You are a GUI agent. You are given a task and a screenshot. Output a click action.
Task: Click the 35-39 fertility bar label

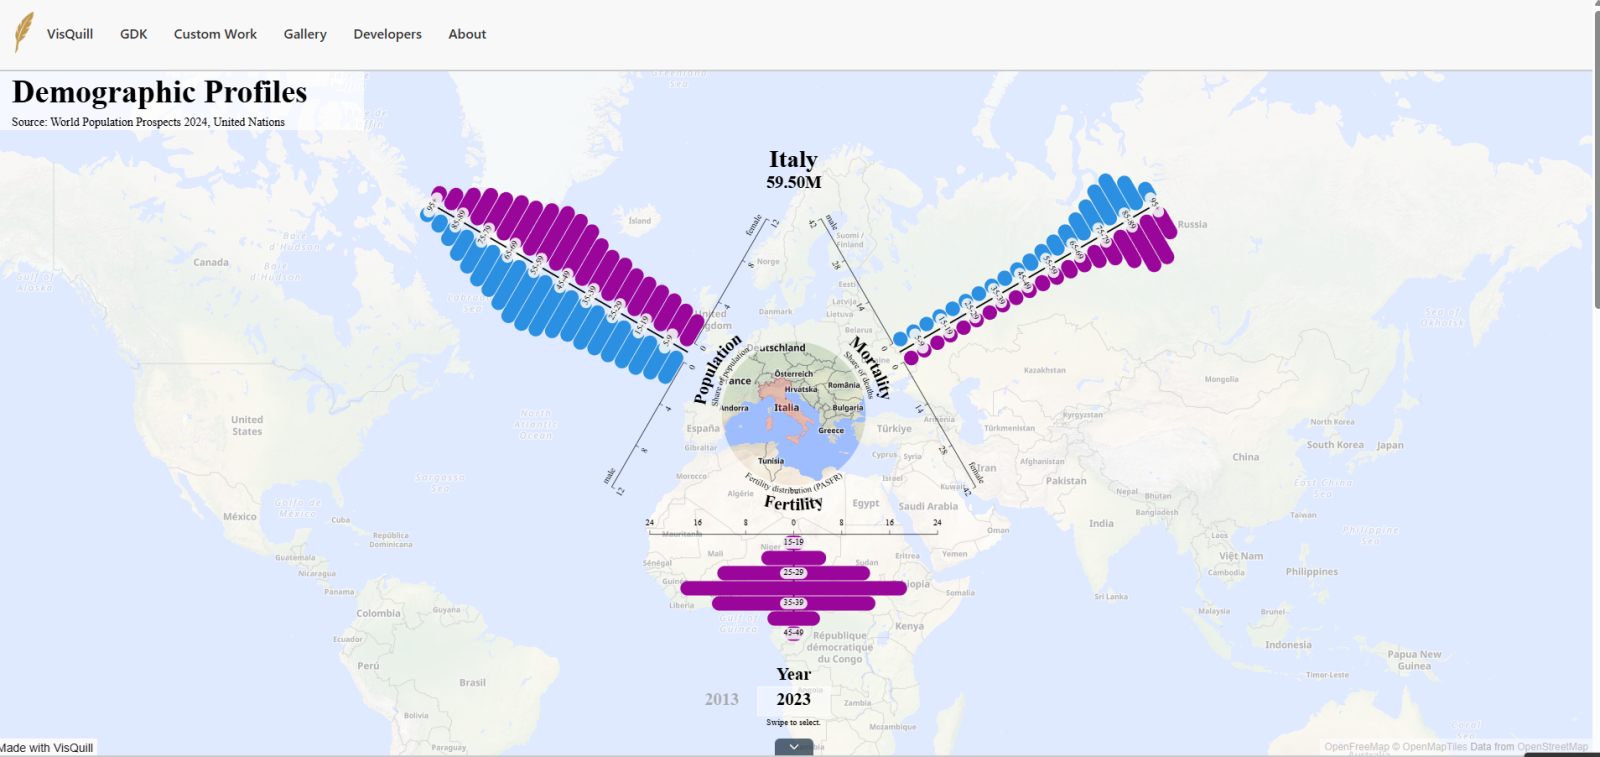pos(793,603)
